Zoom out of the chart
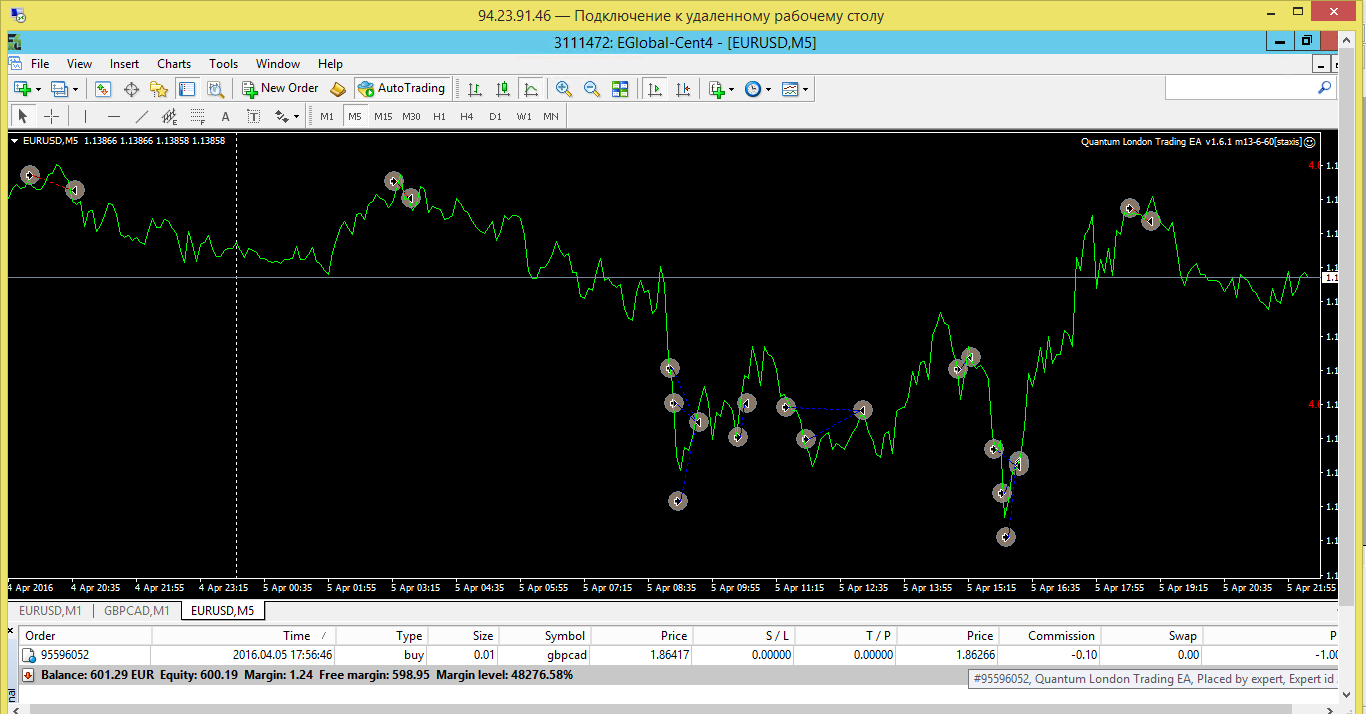The height and width of the screenshot is (714, 1366). click(x=592, y=89)
